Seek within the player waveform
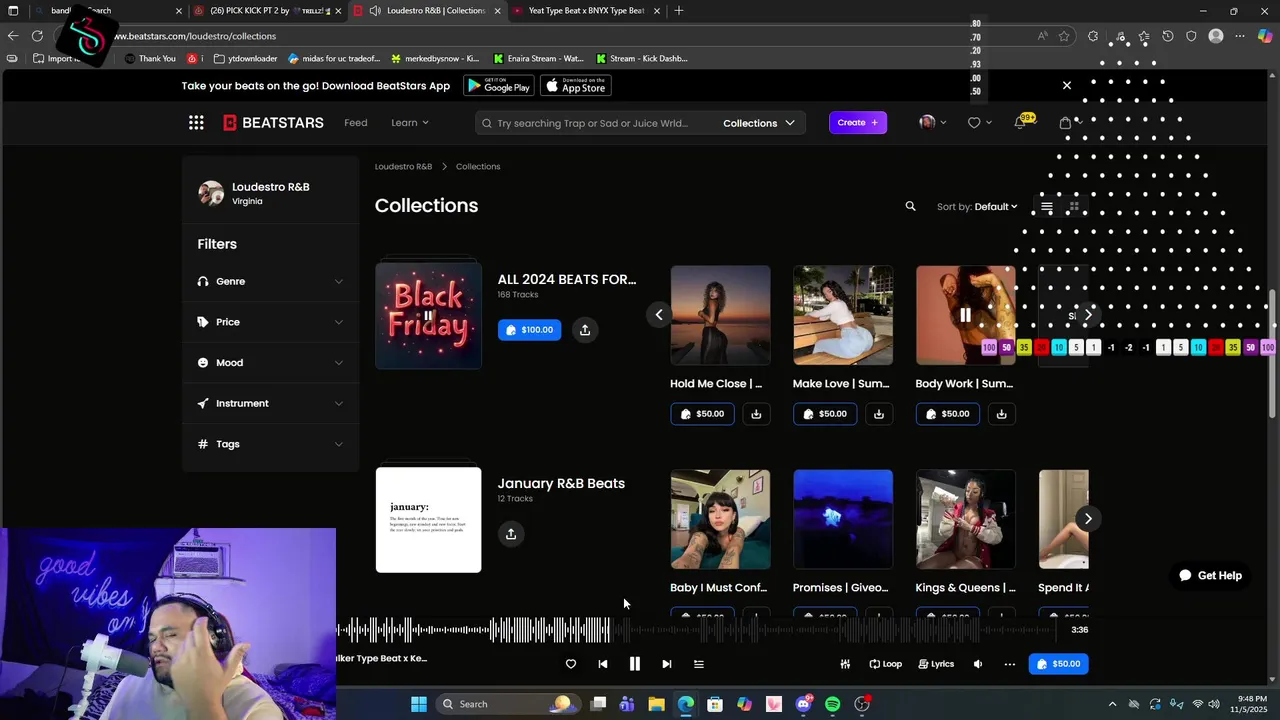 695,630
